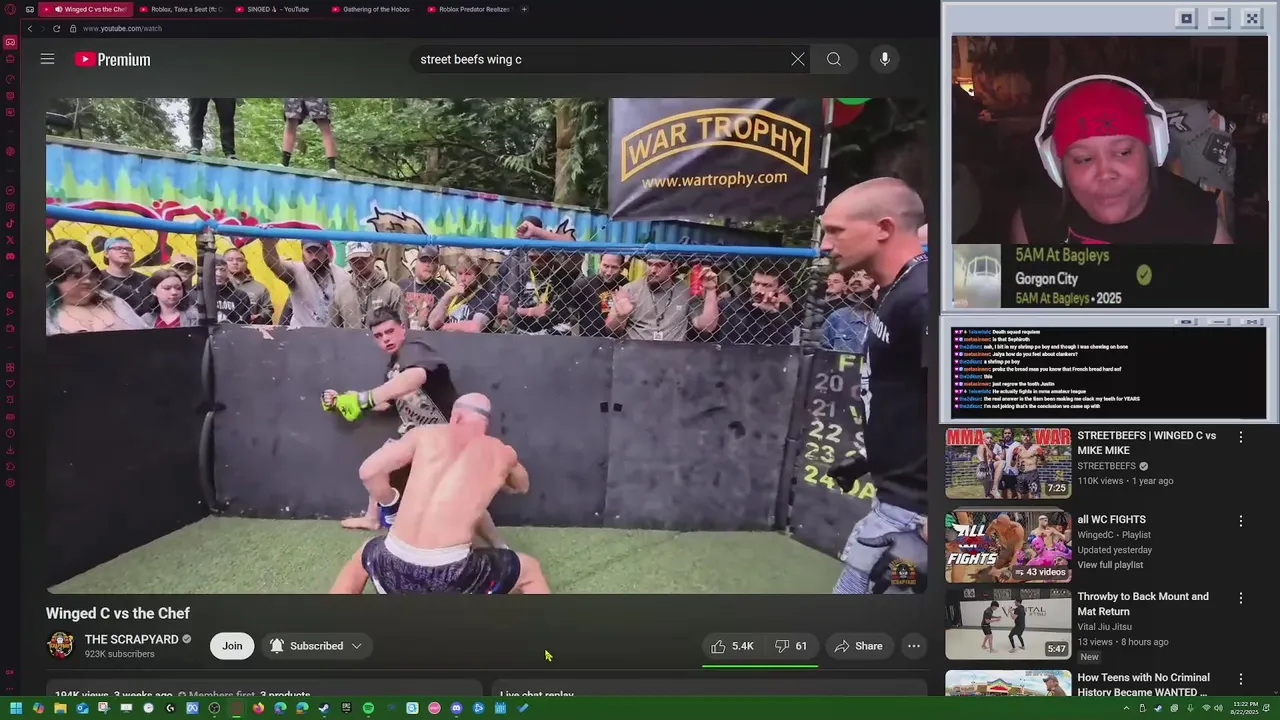The height and width of the screenshot is (720, 1280).
Task: Switch to the 'Roblox, Take a Seat' tab
Action: [x=181, y=9]
